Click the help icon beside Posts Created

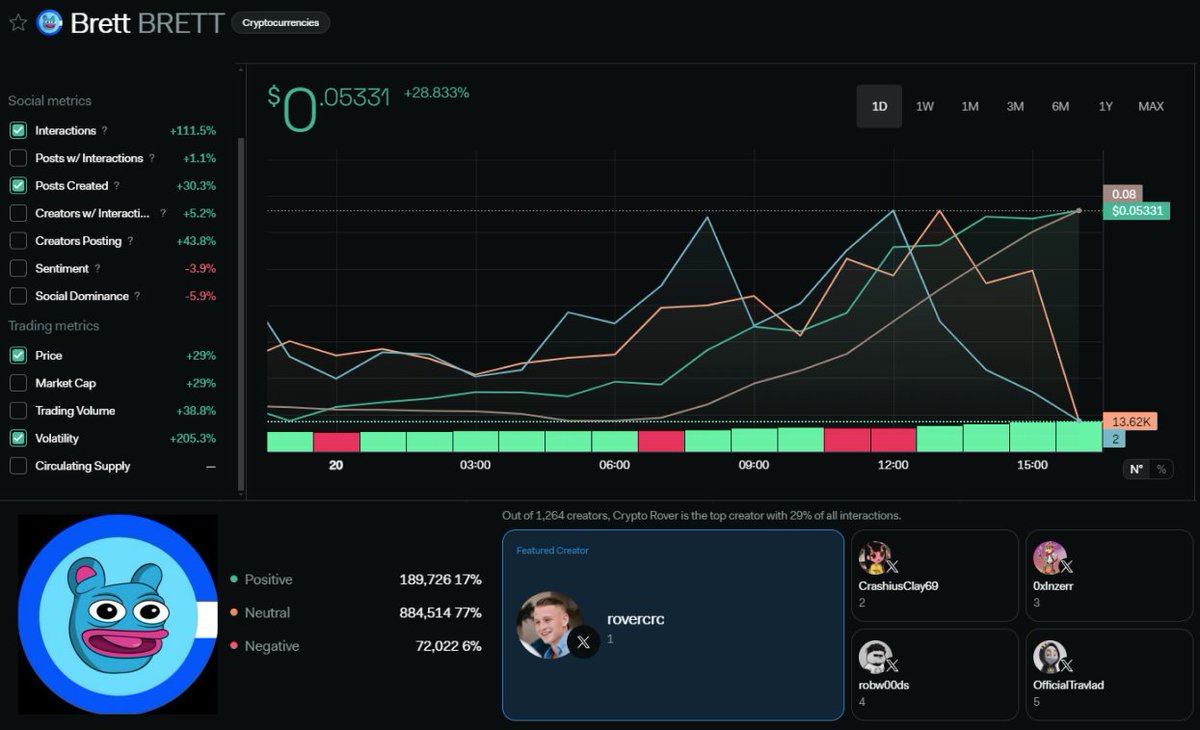pyautogui.click(x=117, y=186)
